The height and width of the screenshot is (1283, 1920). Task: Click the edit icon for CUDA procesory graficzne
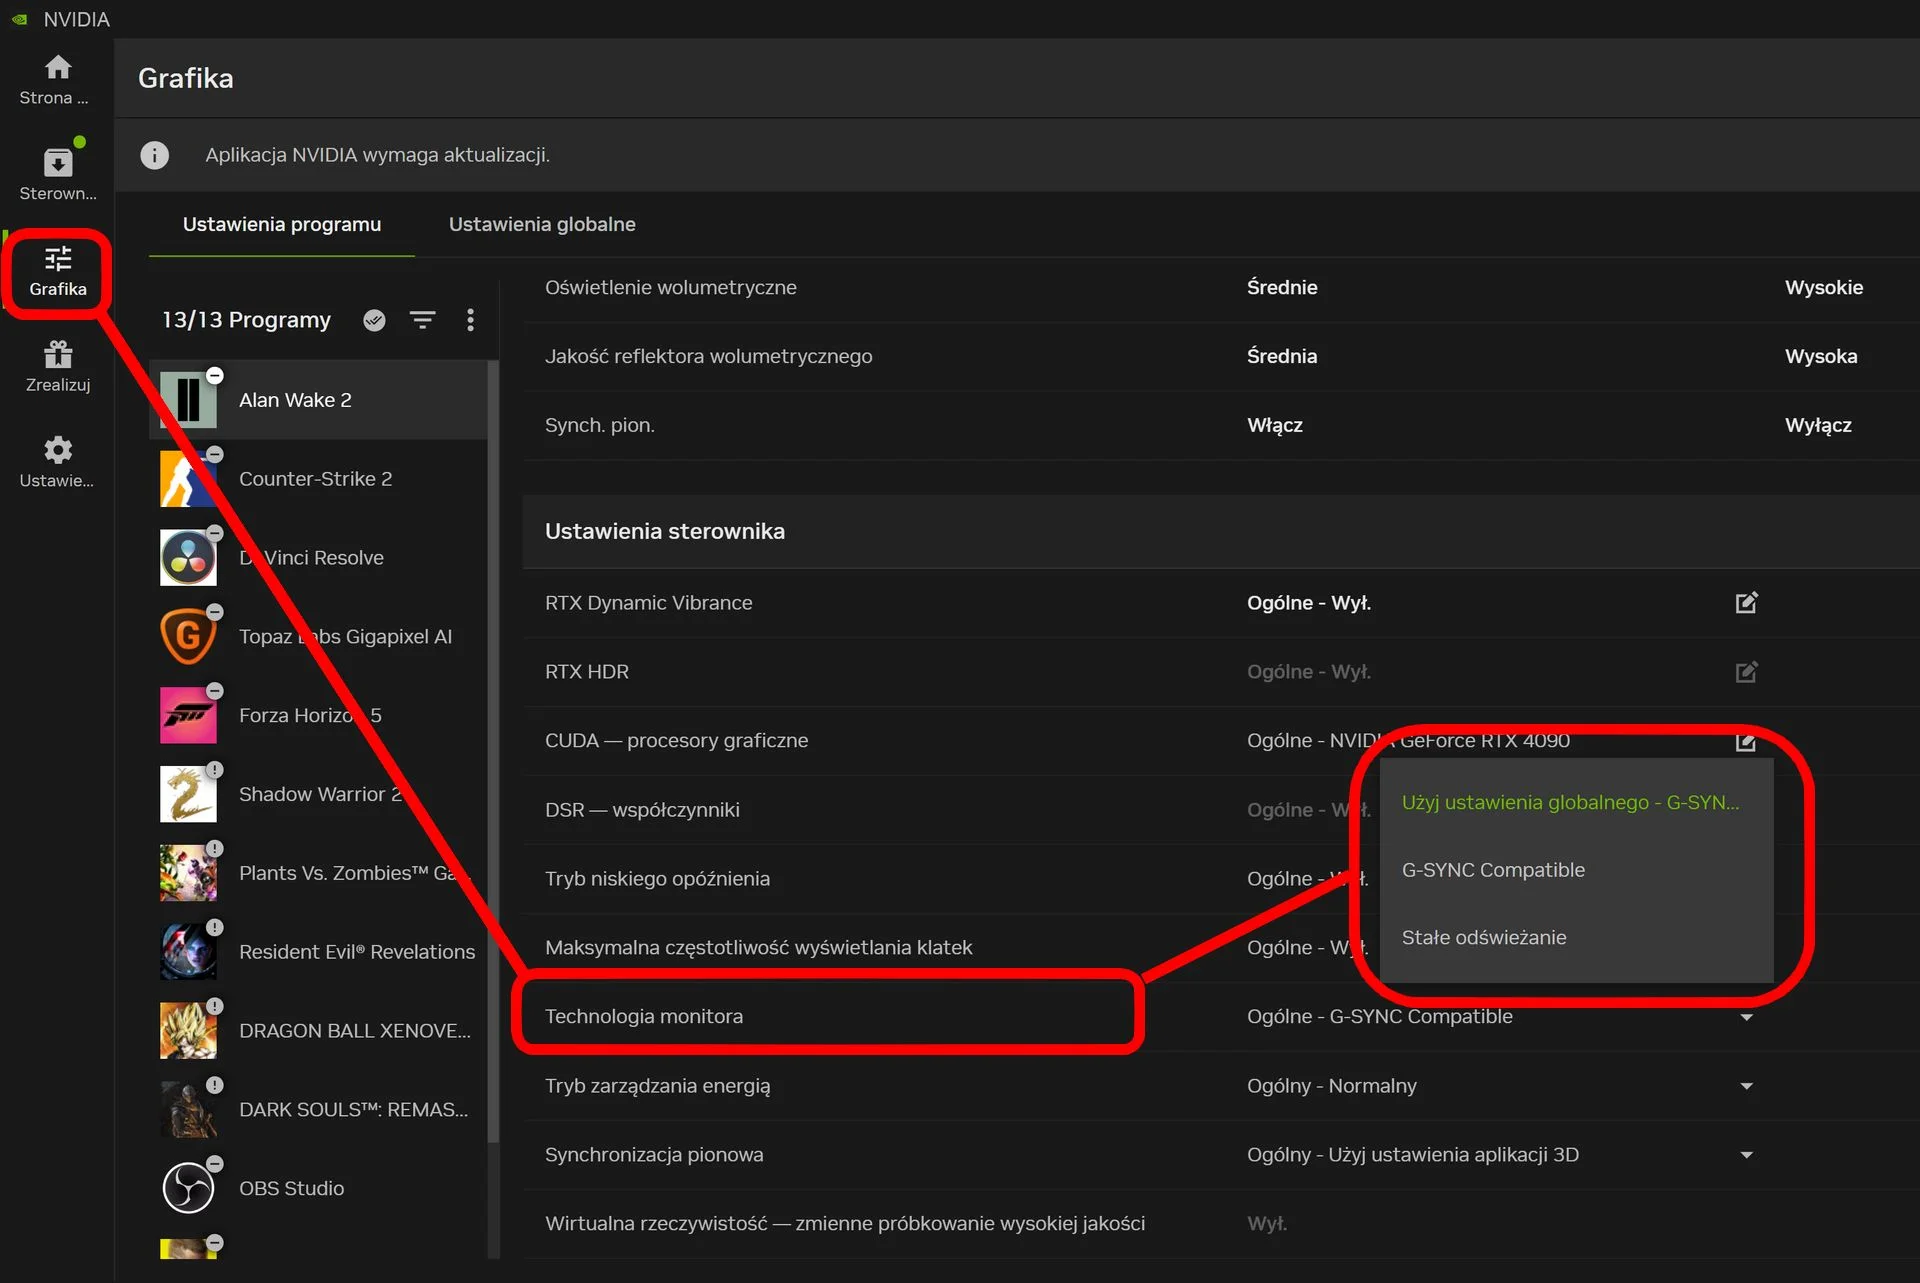point(1746,741)
